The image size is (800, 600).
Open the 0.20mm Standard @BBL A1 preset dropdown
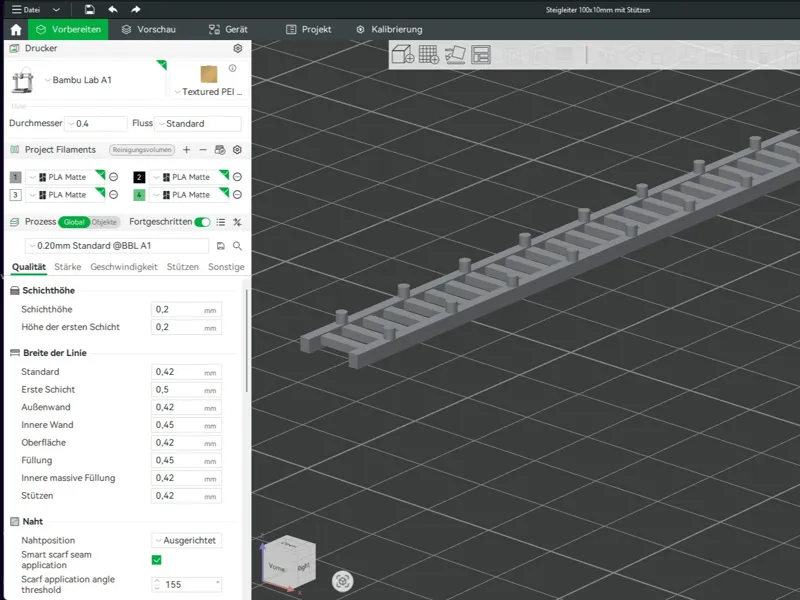coord(117,246)
